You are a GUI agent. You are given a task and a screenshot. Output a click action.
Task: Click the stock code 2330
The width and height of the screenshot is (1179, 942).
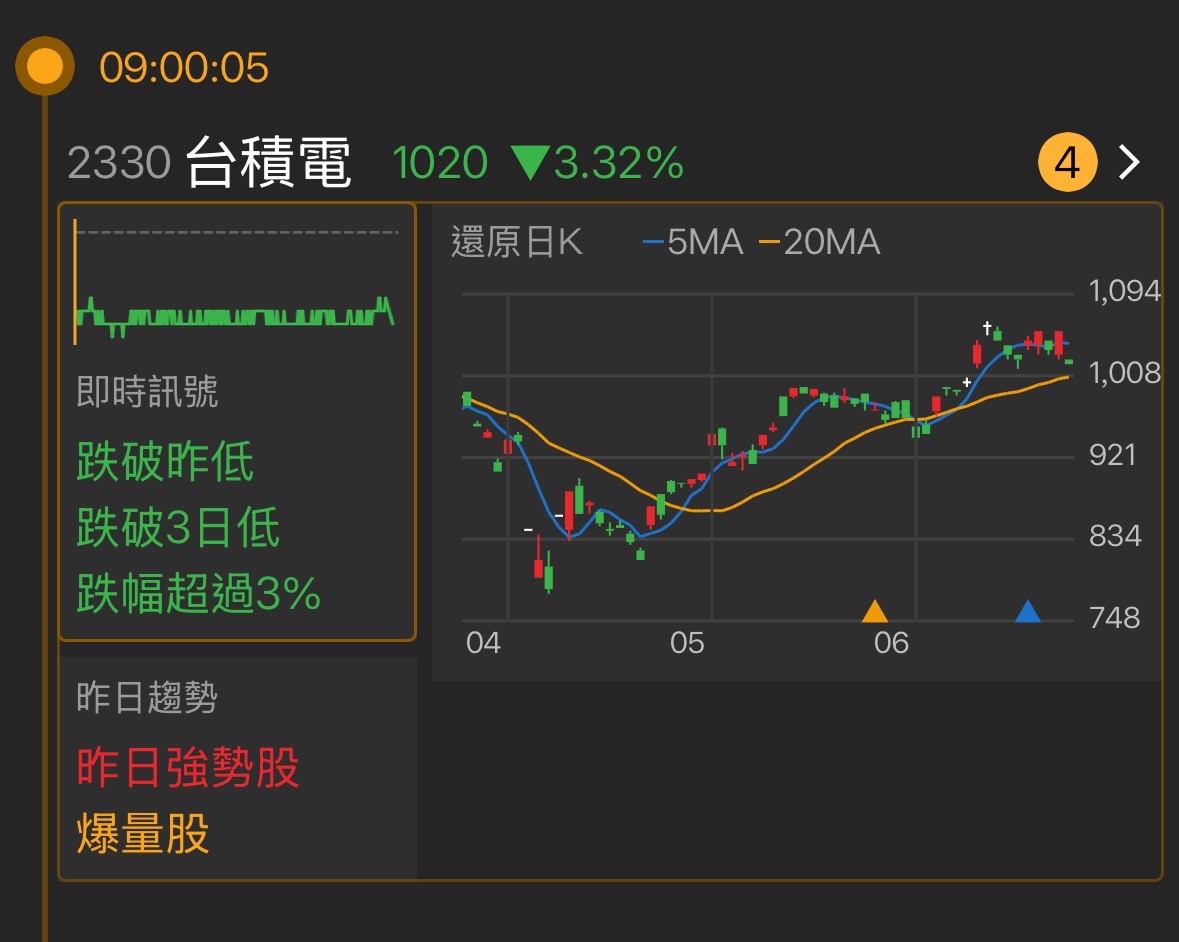tap(119, 162)
